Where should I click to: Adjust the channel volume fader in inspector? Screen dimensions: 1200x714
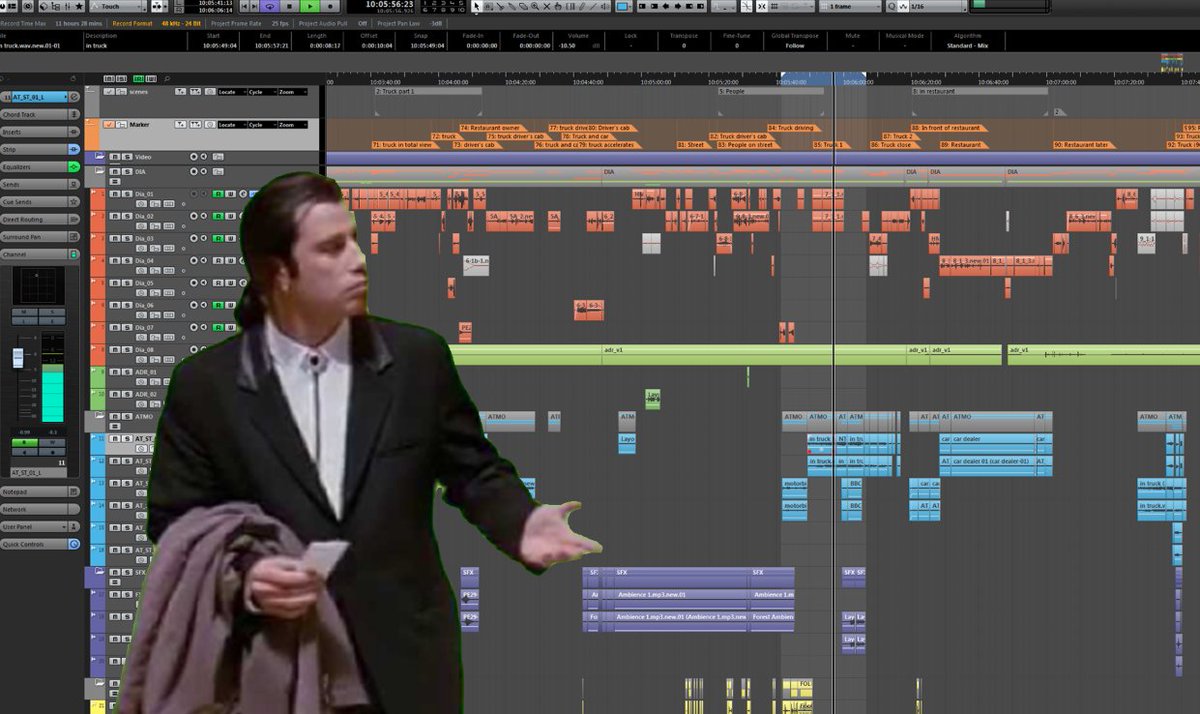[x=17, y=357]
